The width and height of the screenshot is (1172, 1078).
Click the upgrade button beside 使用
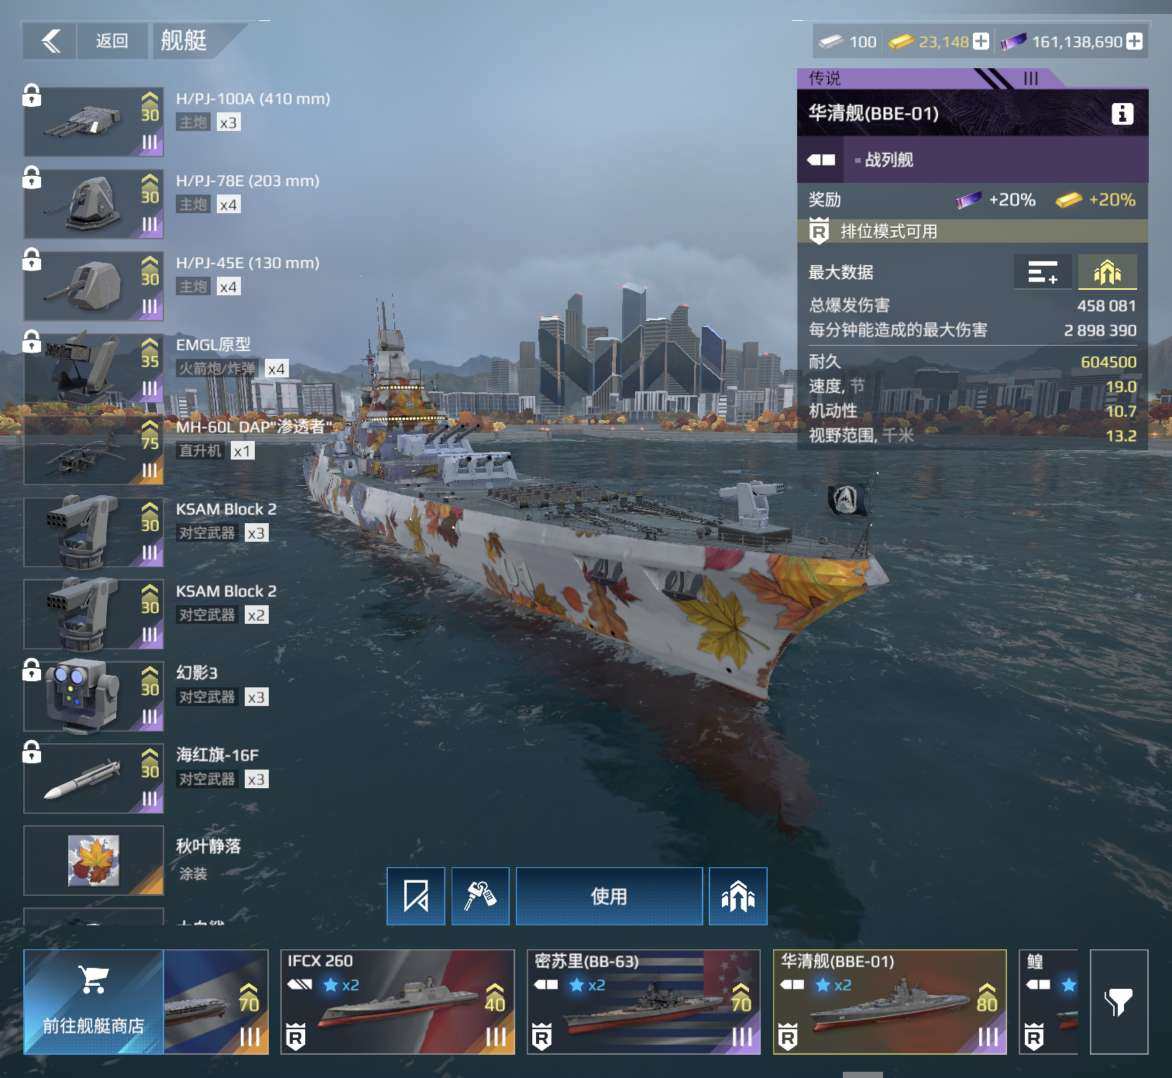(x=738, y=896)
